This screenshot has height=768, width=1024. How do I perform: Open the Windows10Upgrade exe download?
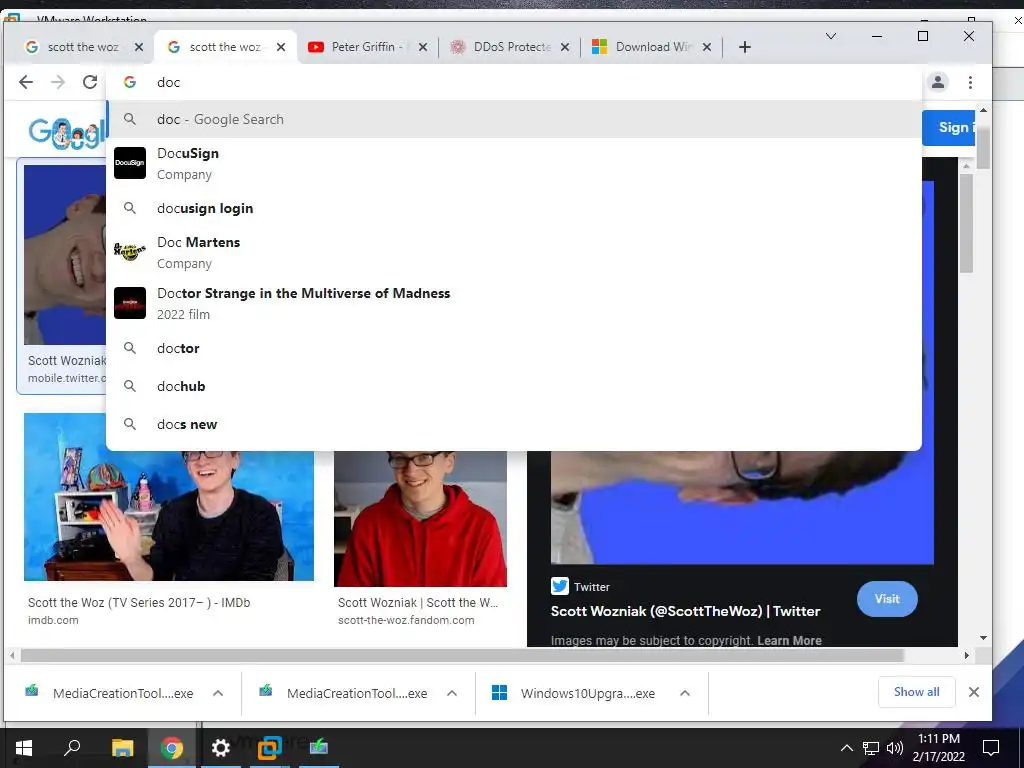tap(575, 694)
